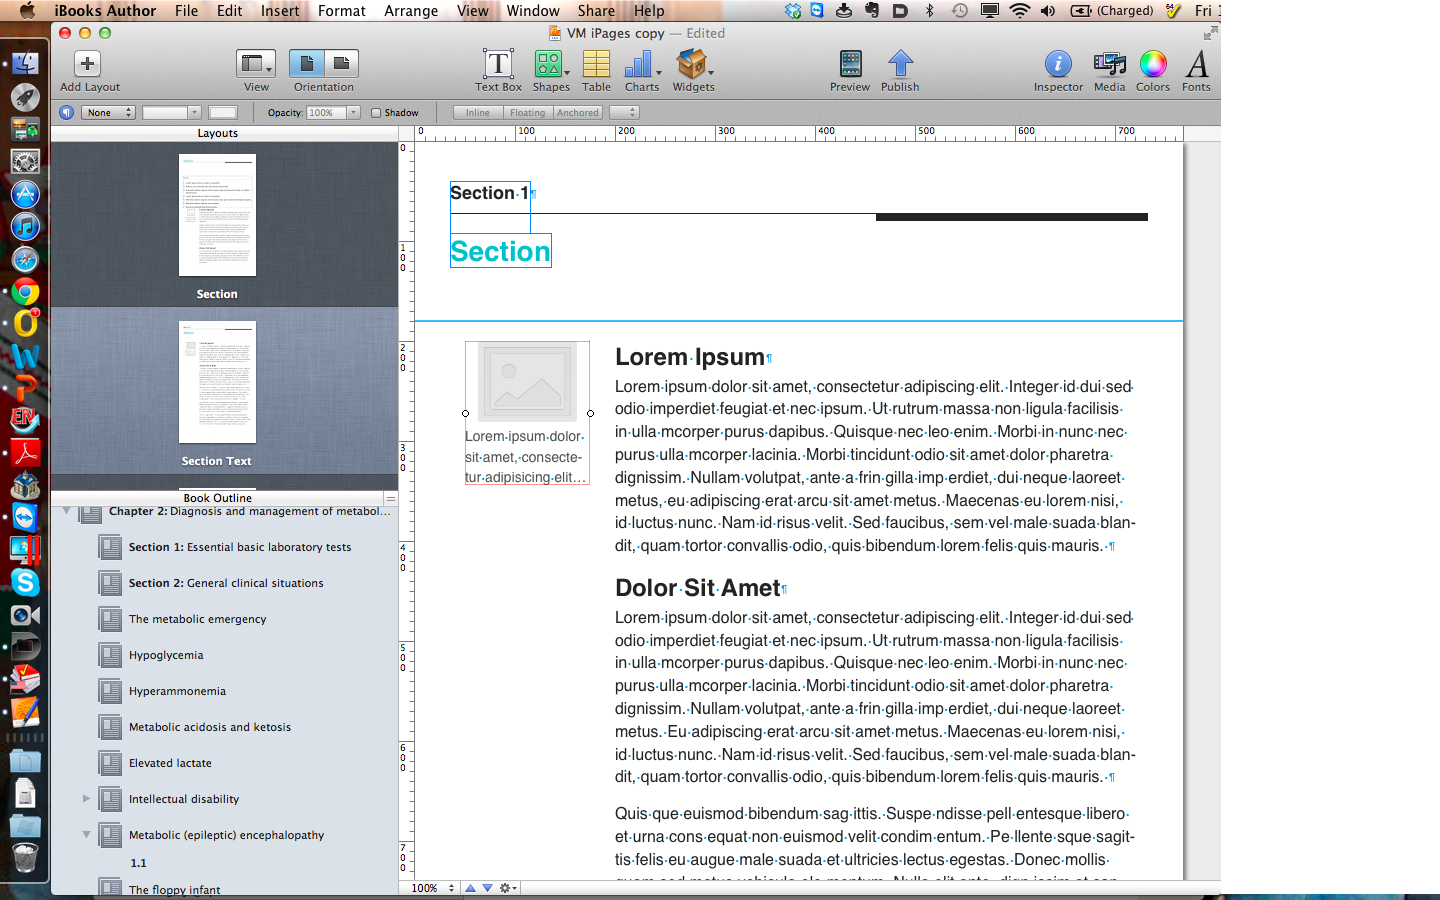Enable the Shadow checkbox
This screenshot has width=1440, height=900.
376,113
